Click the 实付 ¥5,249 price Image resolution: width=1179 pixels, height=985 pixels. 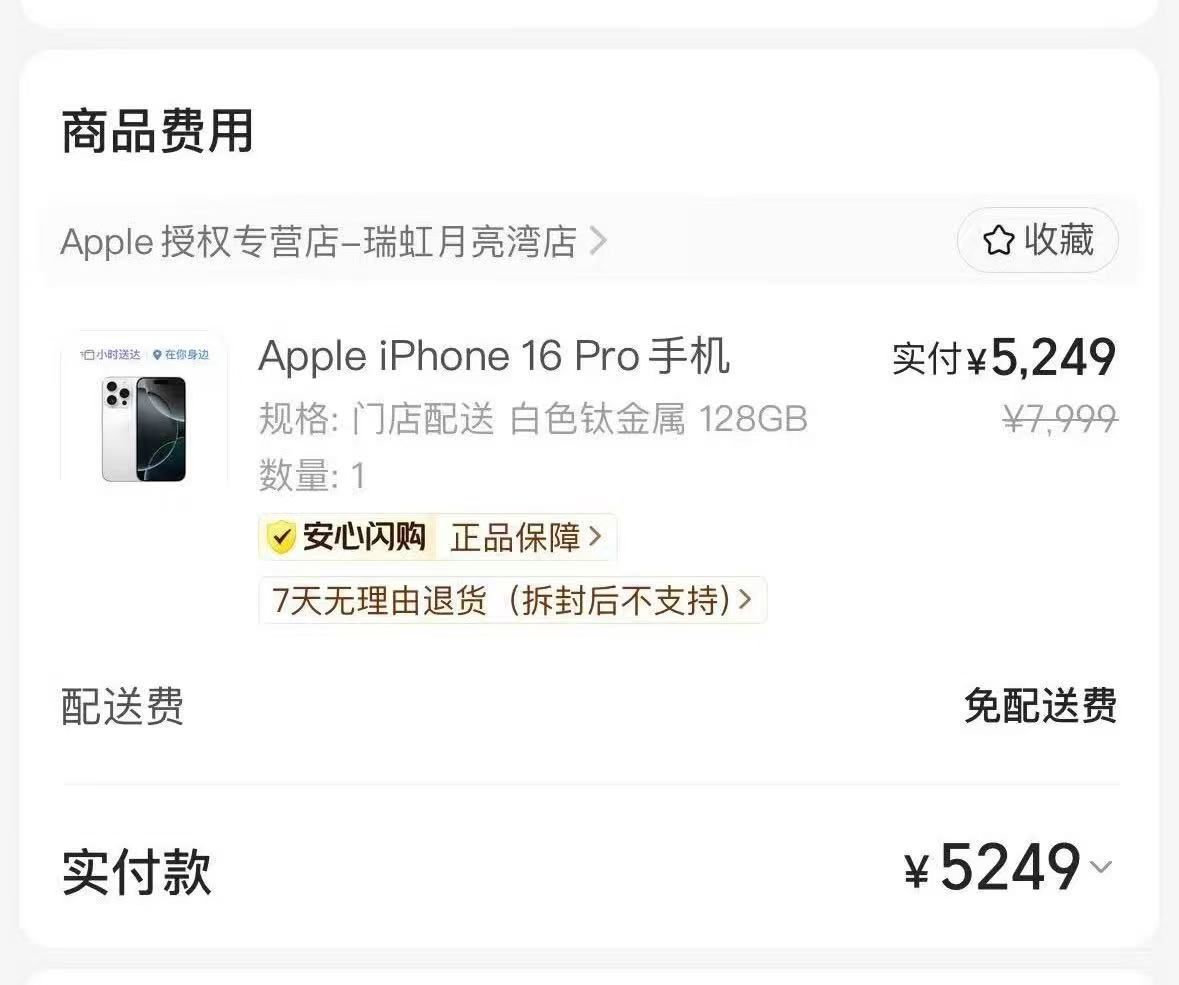tap(1004, 358)
